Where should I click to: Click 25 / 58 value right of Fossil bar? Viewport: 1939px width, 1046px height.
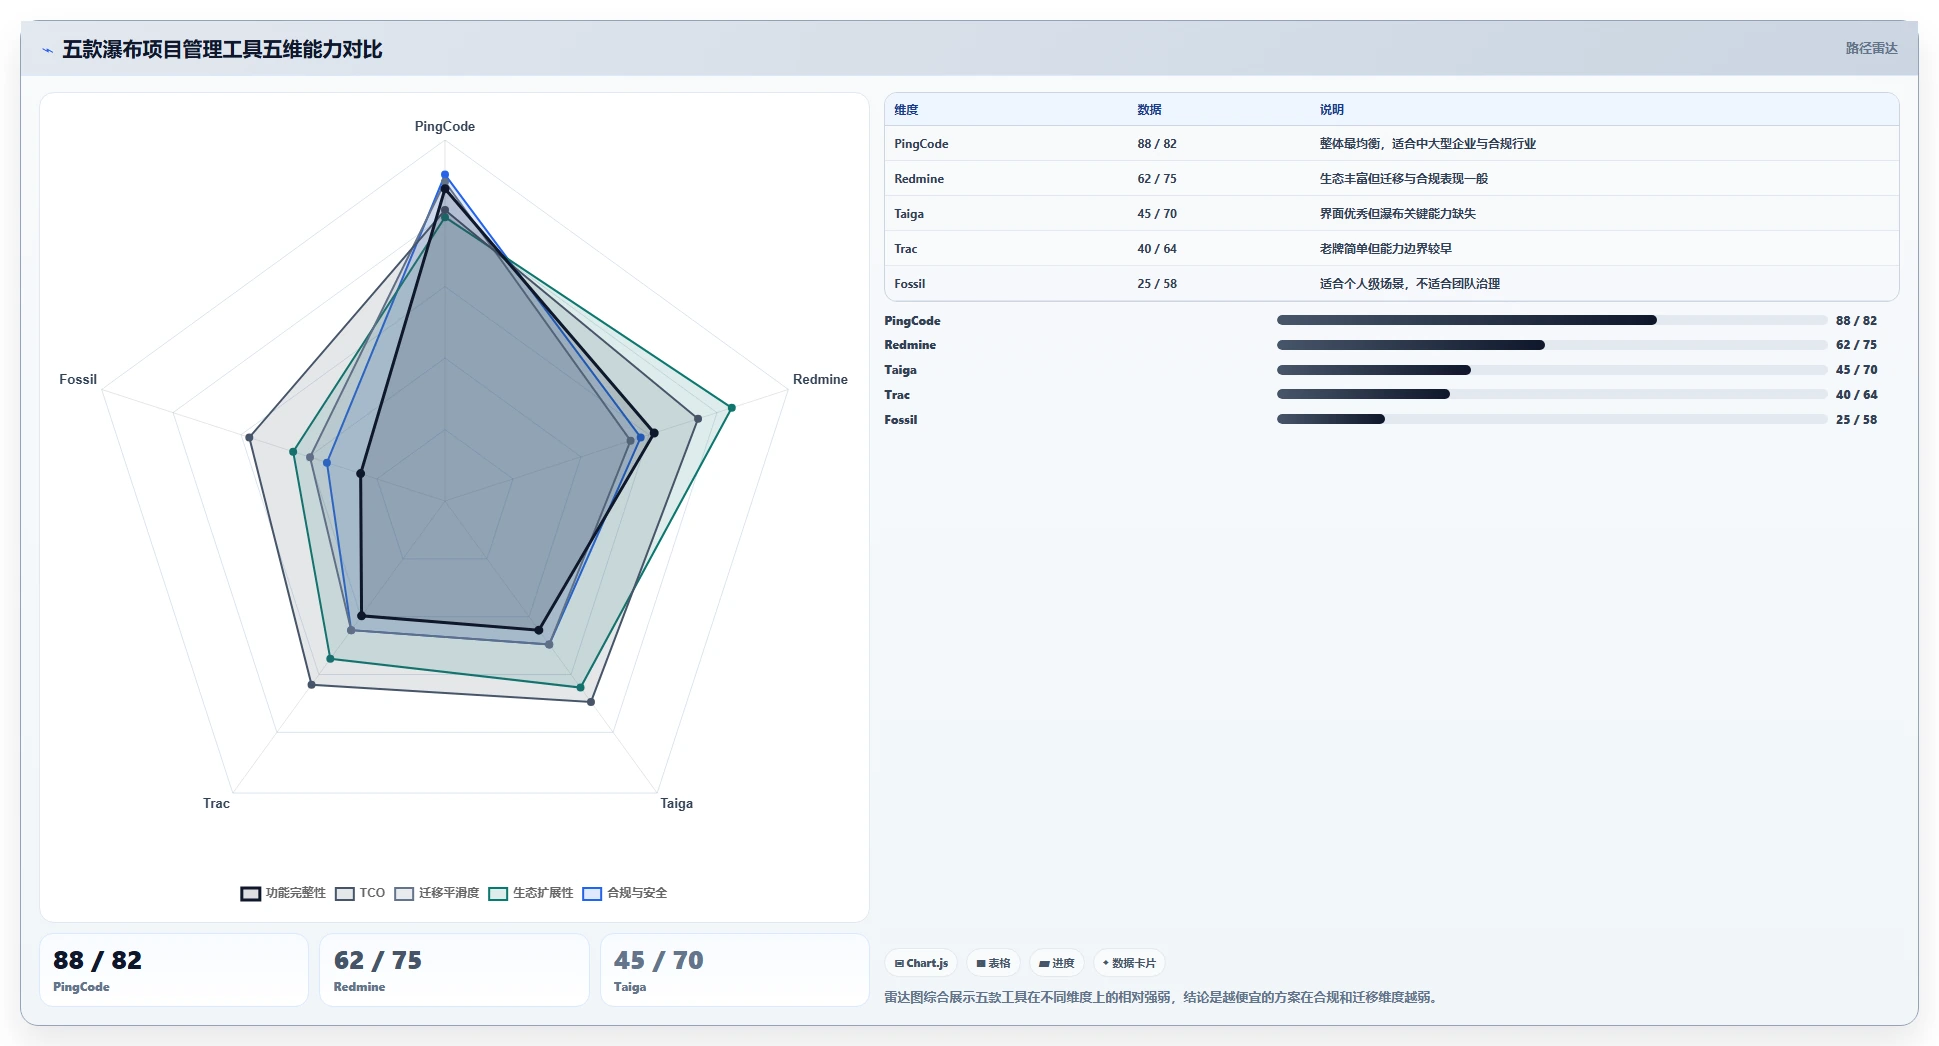1856,420
